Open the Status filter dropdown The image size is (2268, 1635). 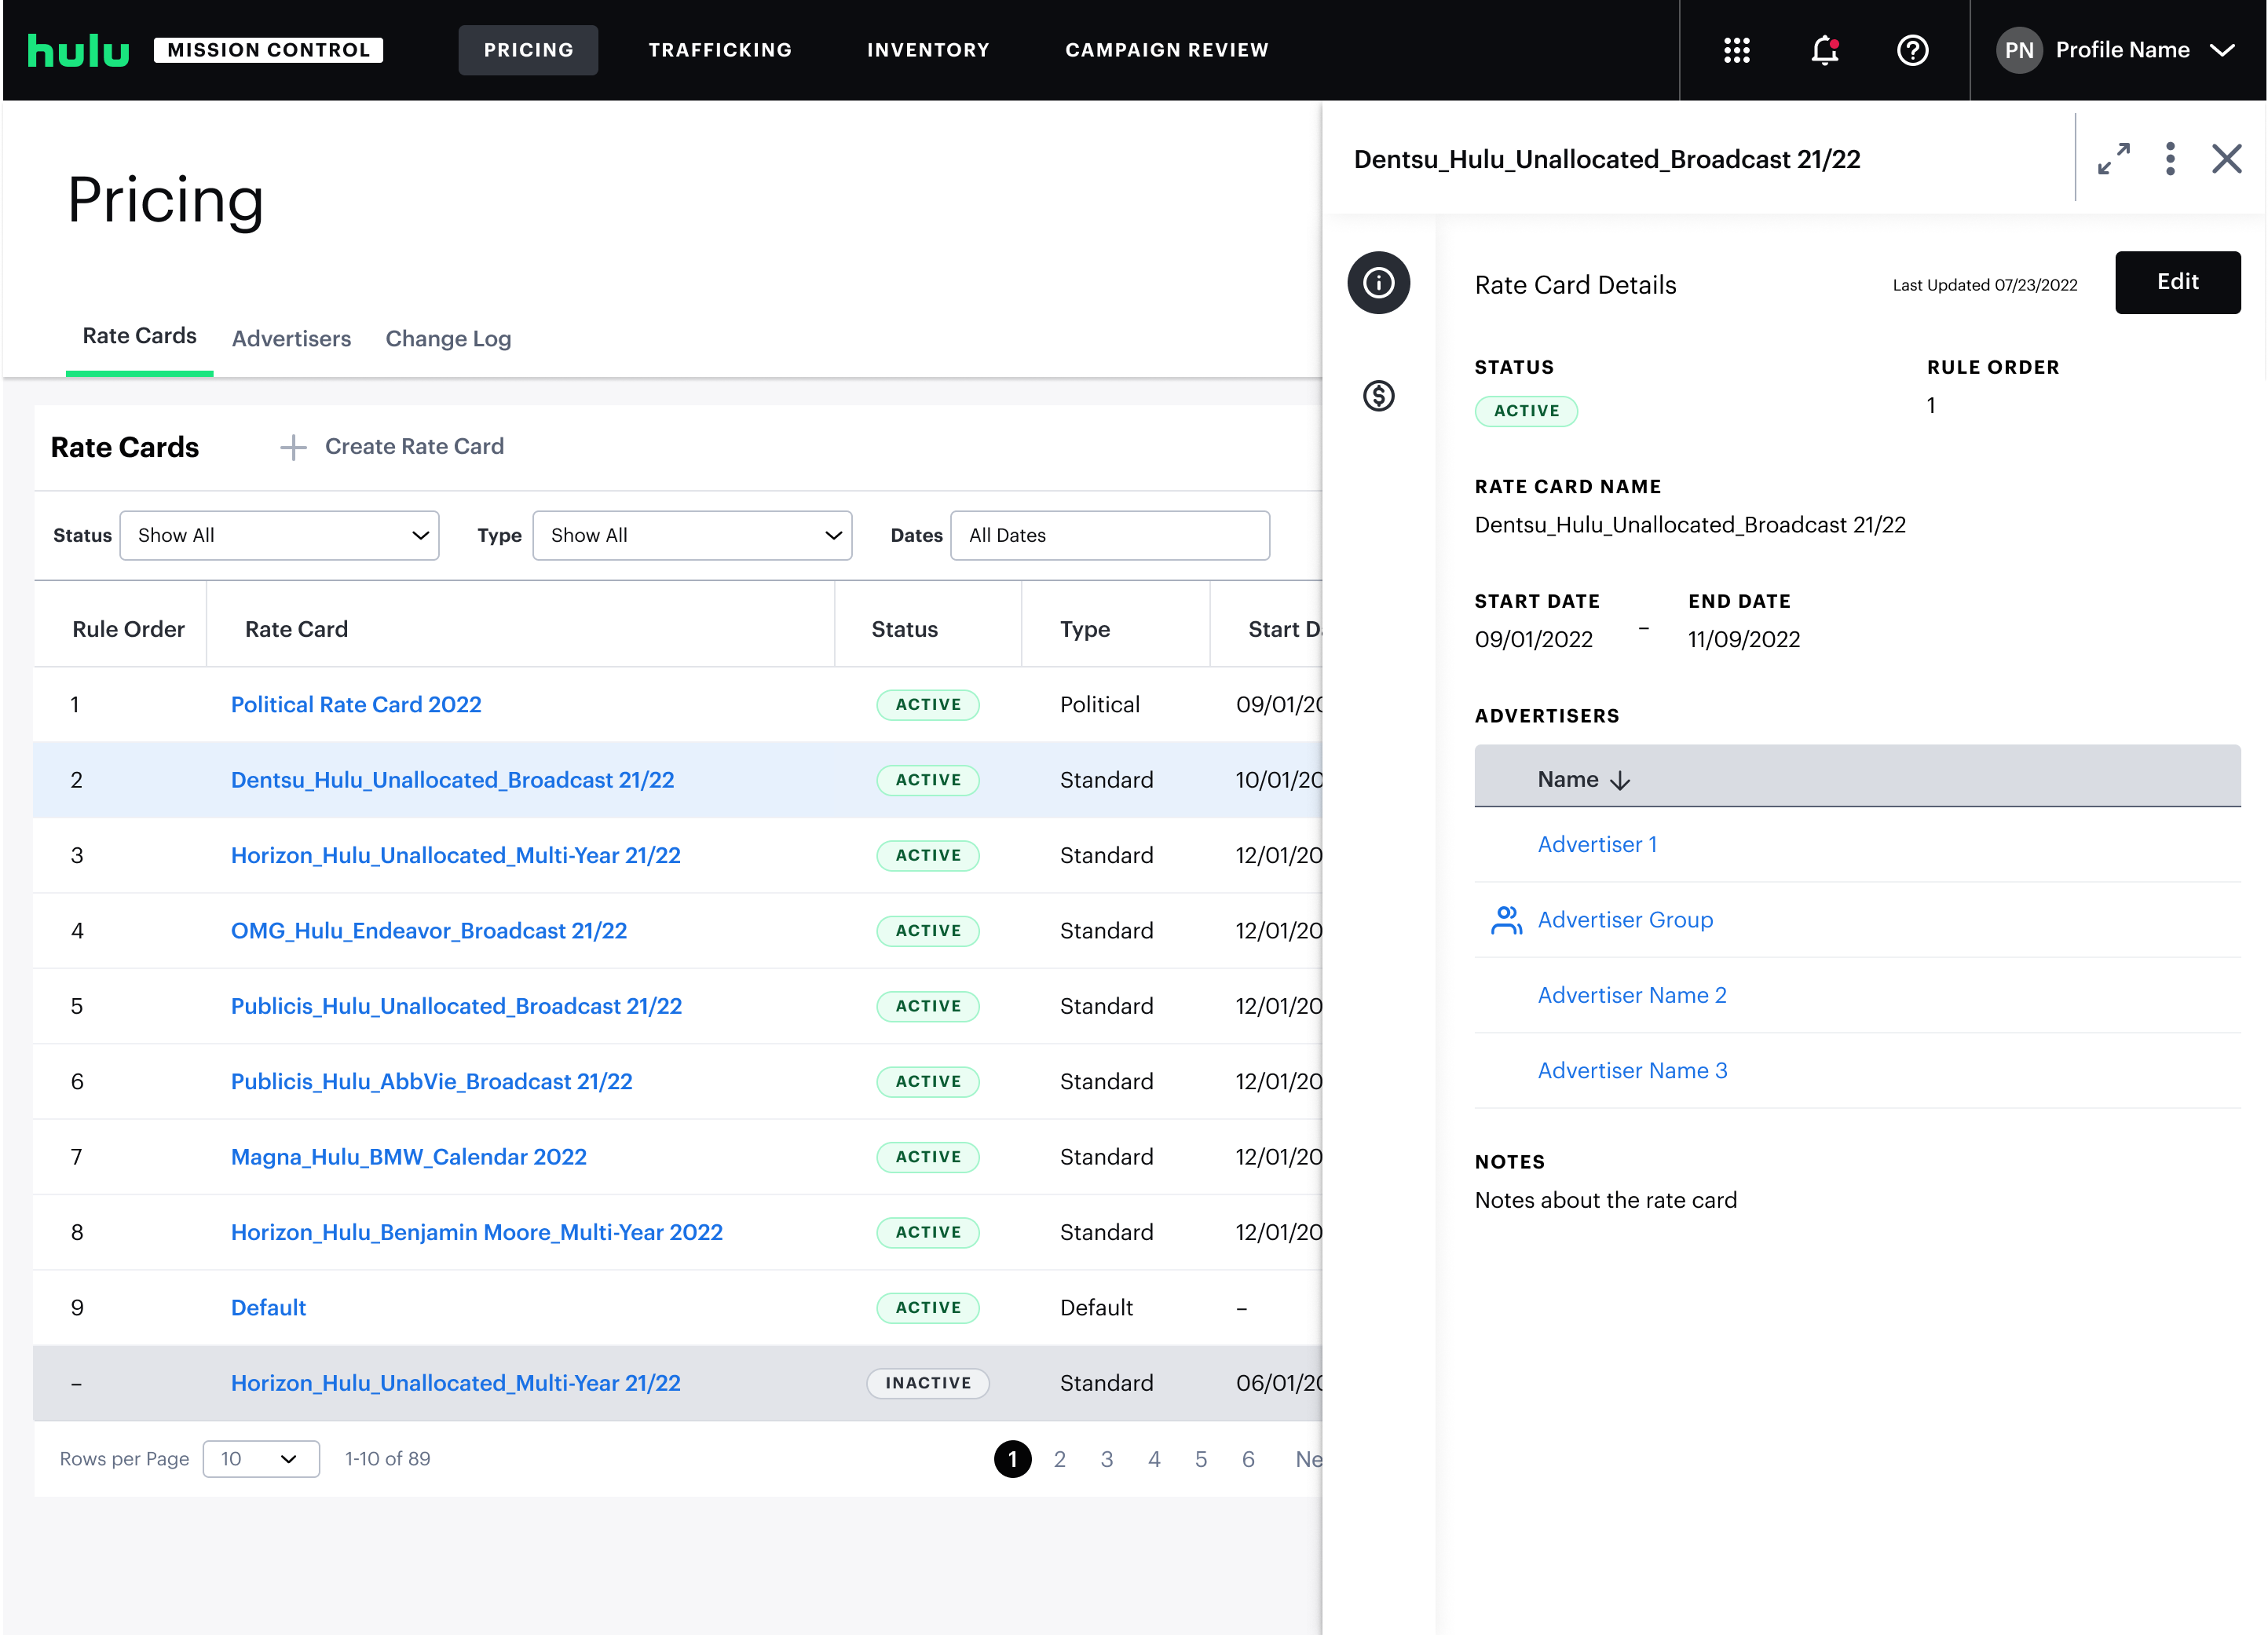click(x=279, y=536)
